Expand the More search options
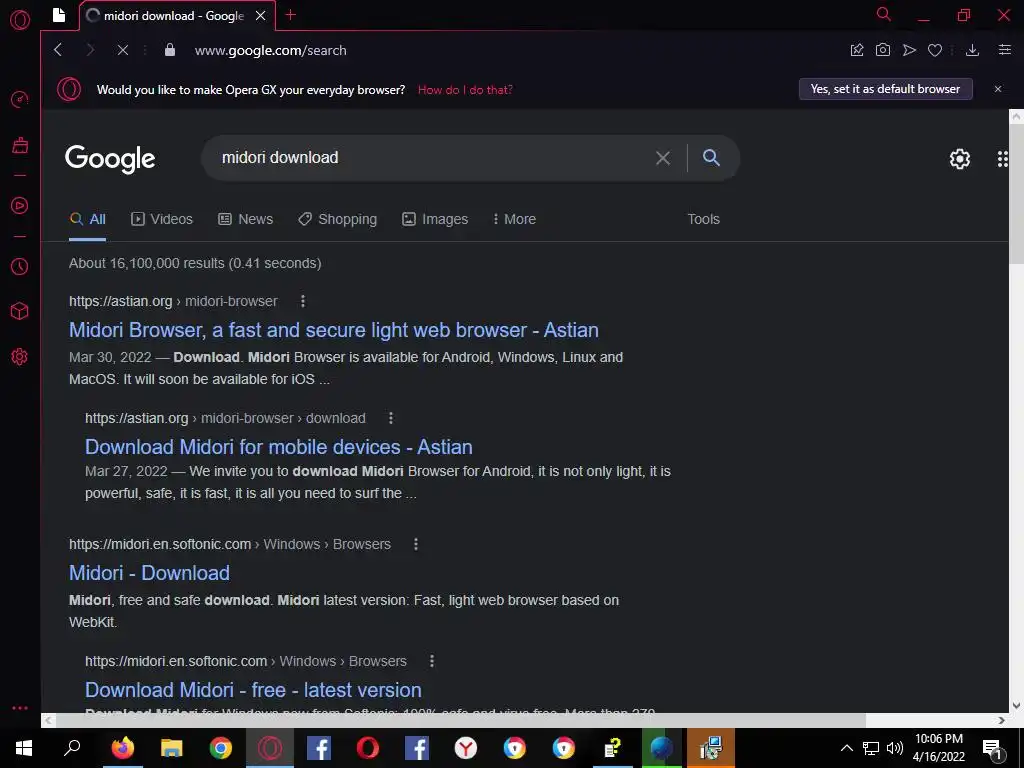This screenshot has width=1024, height=768. coord(515,219)
